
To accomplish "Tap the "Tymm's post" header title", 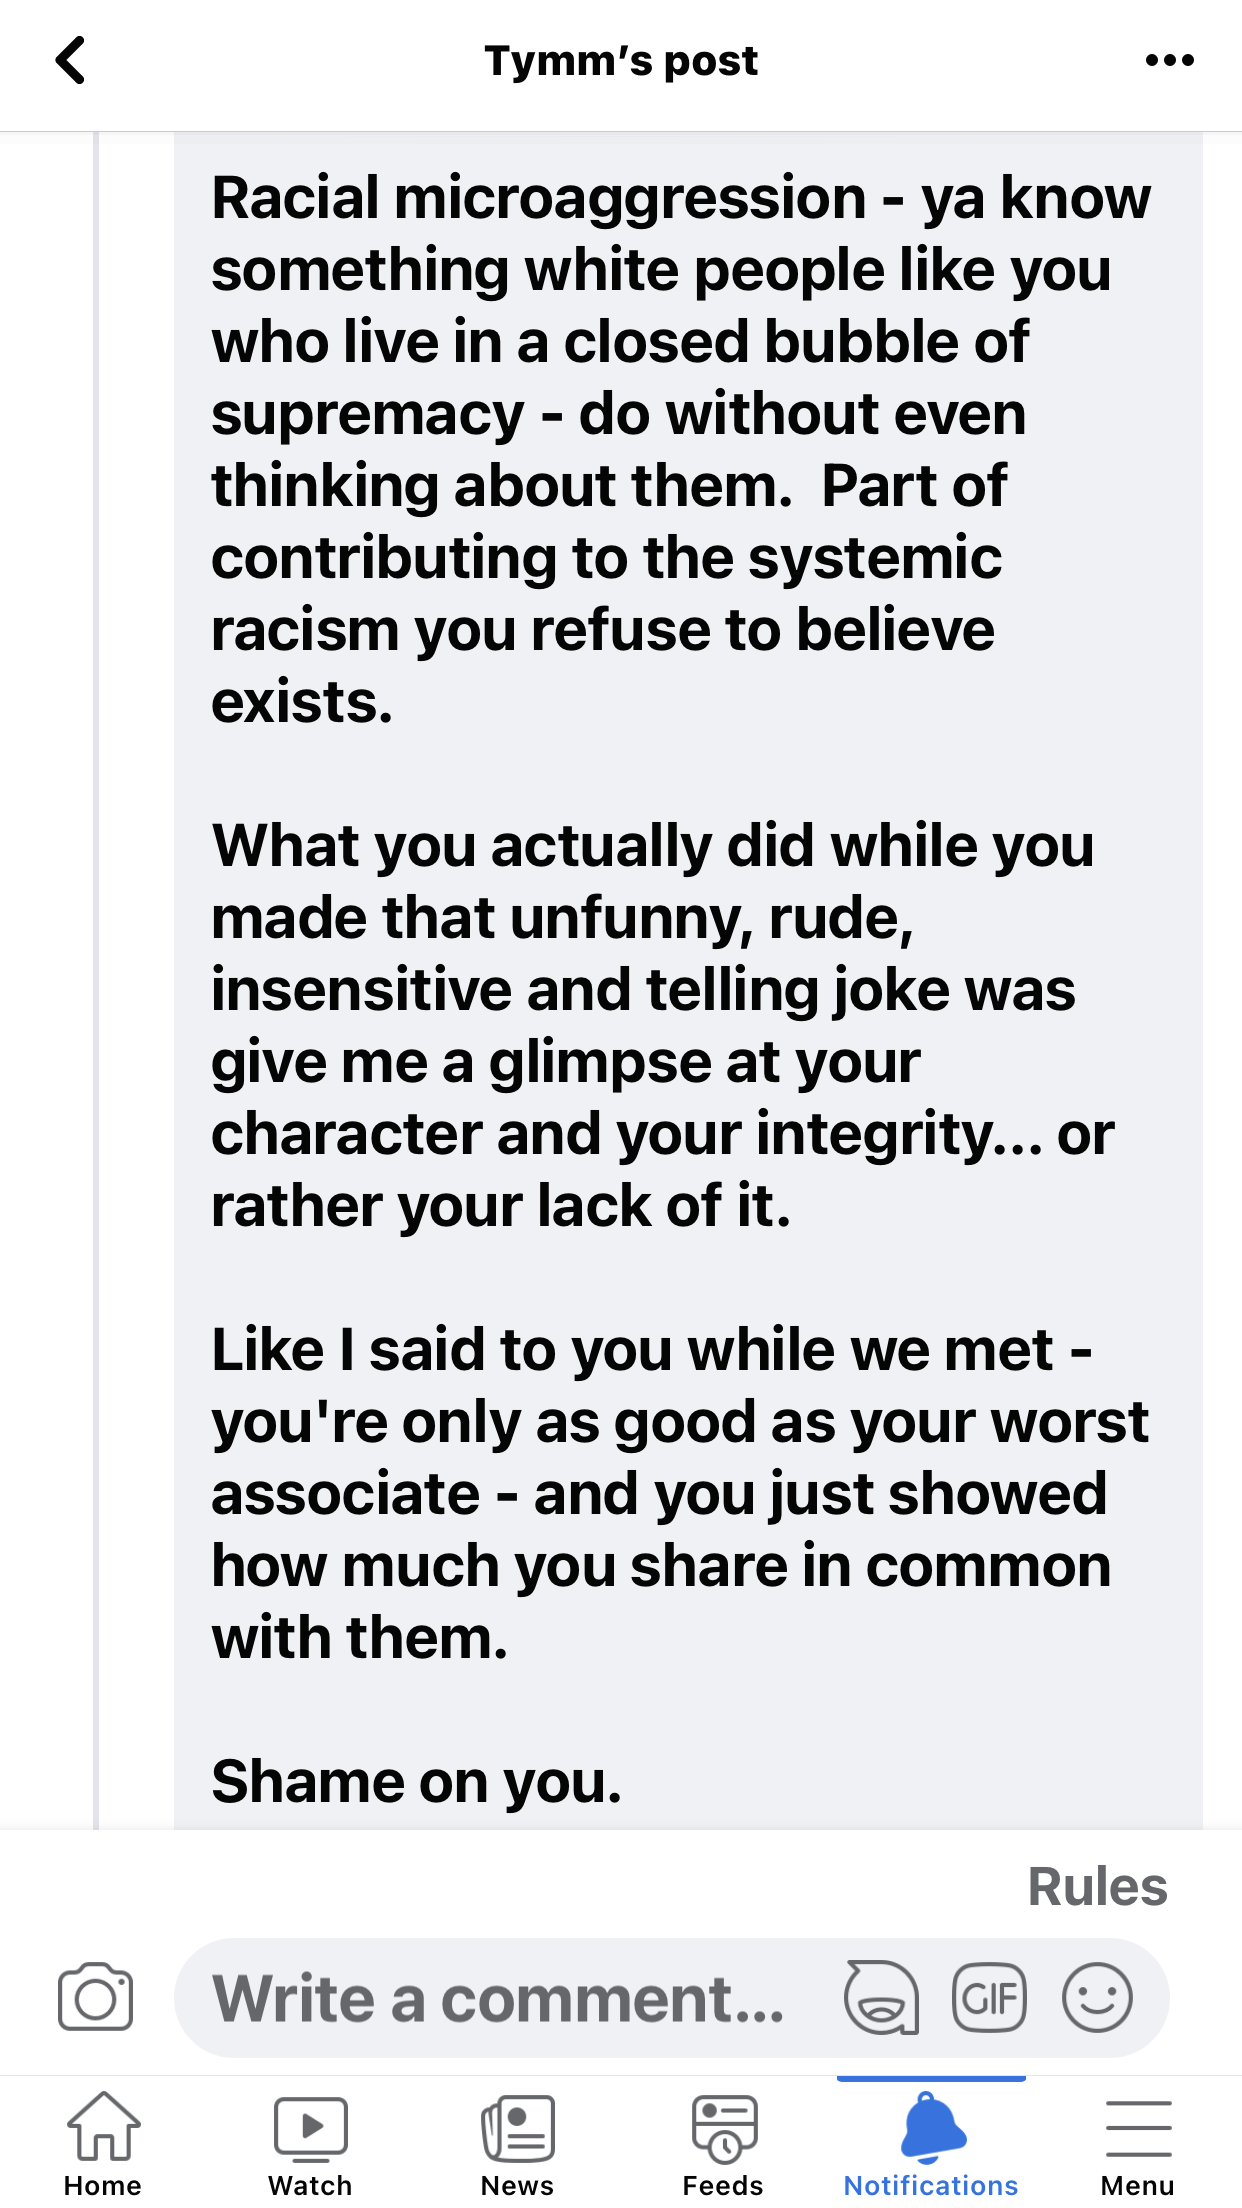I will point(621,61).
